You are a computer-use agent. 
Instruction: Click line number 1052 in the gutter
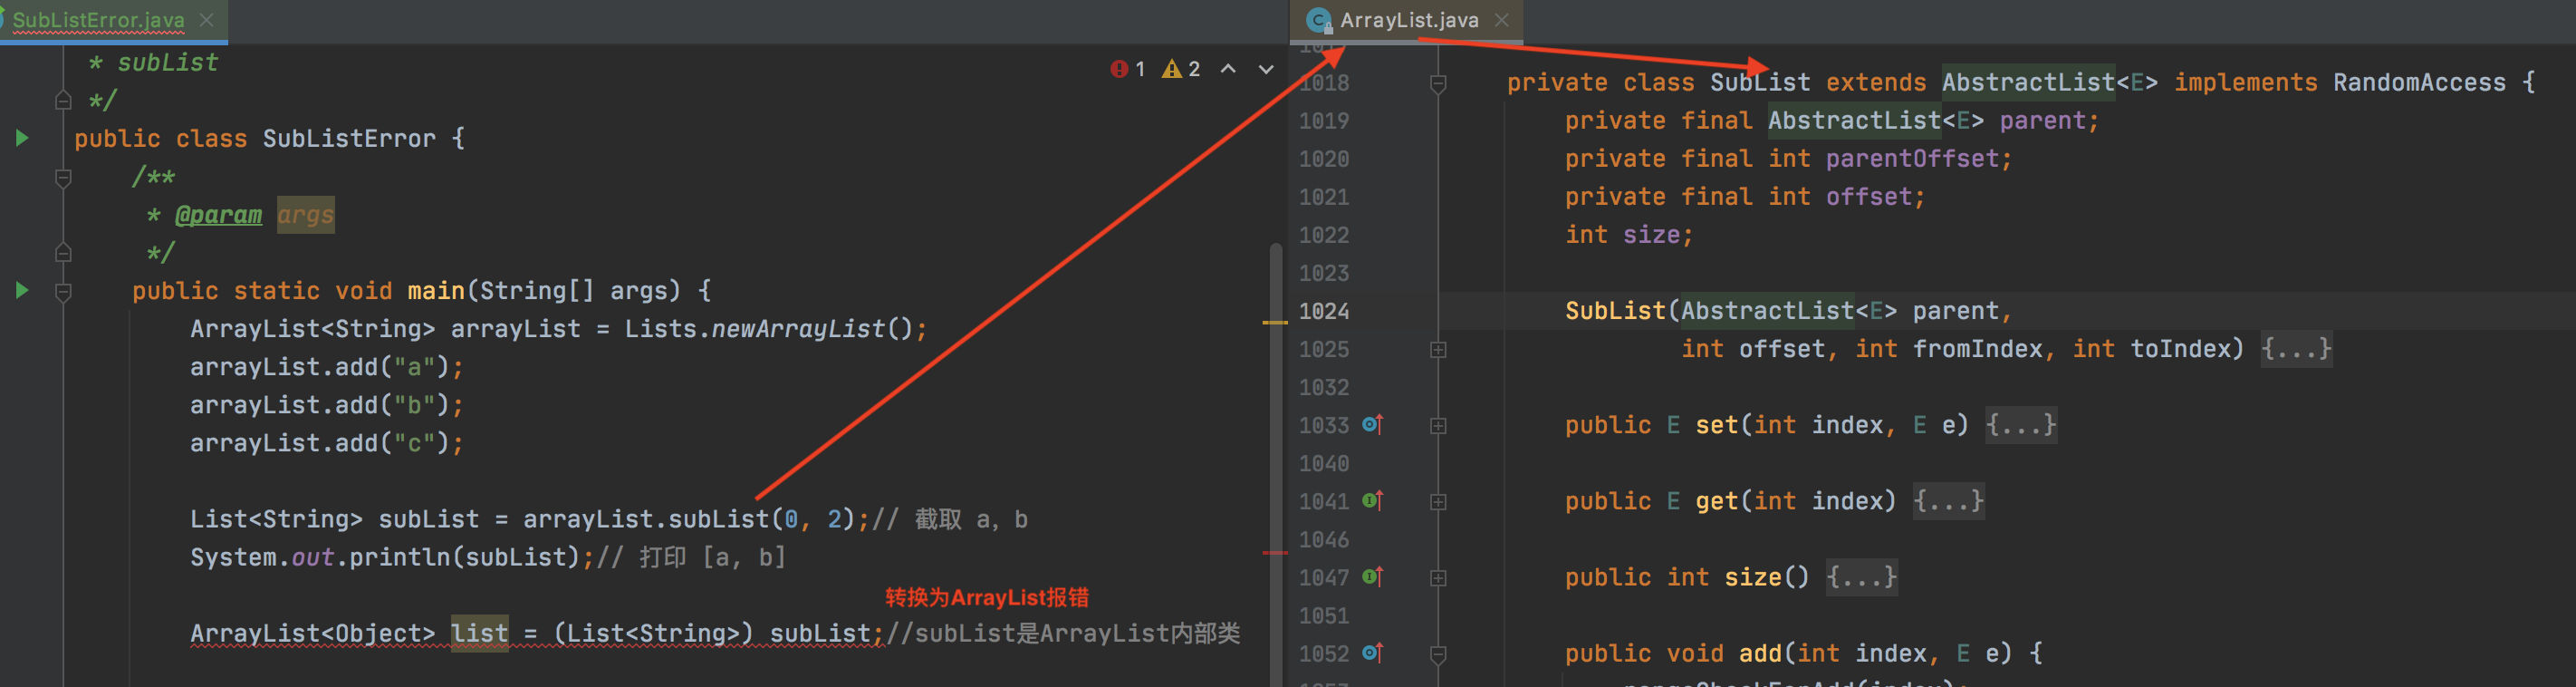[1324, 653]
